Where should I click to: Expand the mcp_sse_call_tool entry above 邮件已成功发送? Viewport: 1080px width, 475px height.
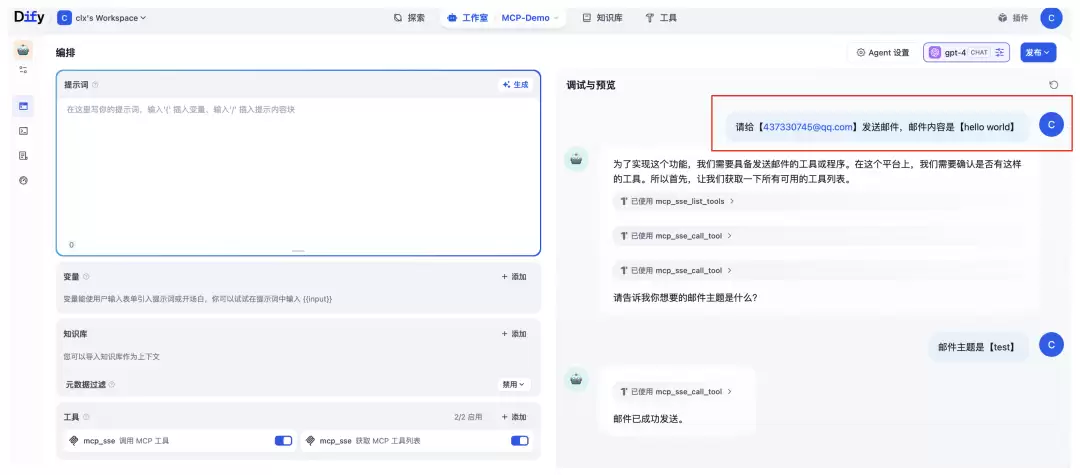676,392
